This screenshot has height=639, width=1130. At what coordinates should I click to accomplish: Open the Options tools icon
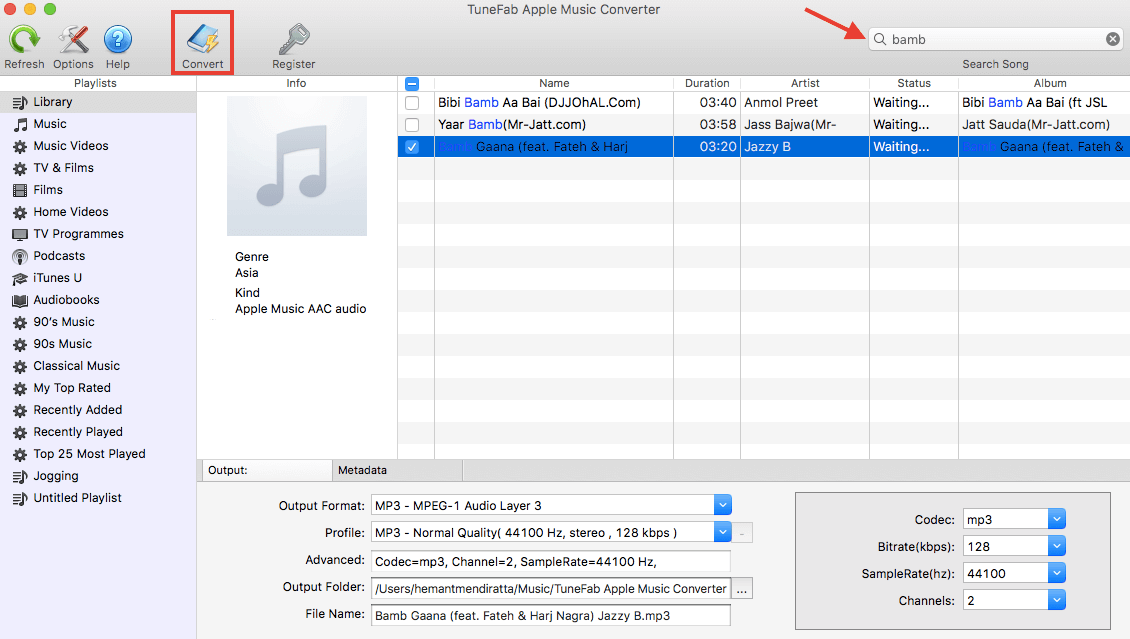coord(73,39)
